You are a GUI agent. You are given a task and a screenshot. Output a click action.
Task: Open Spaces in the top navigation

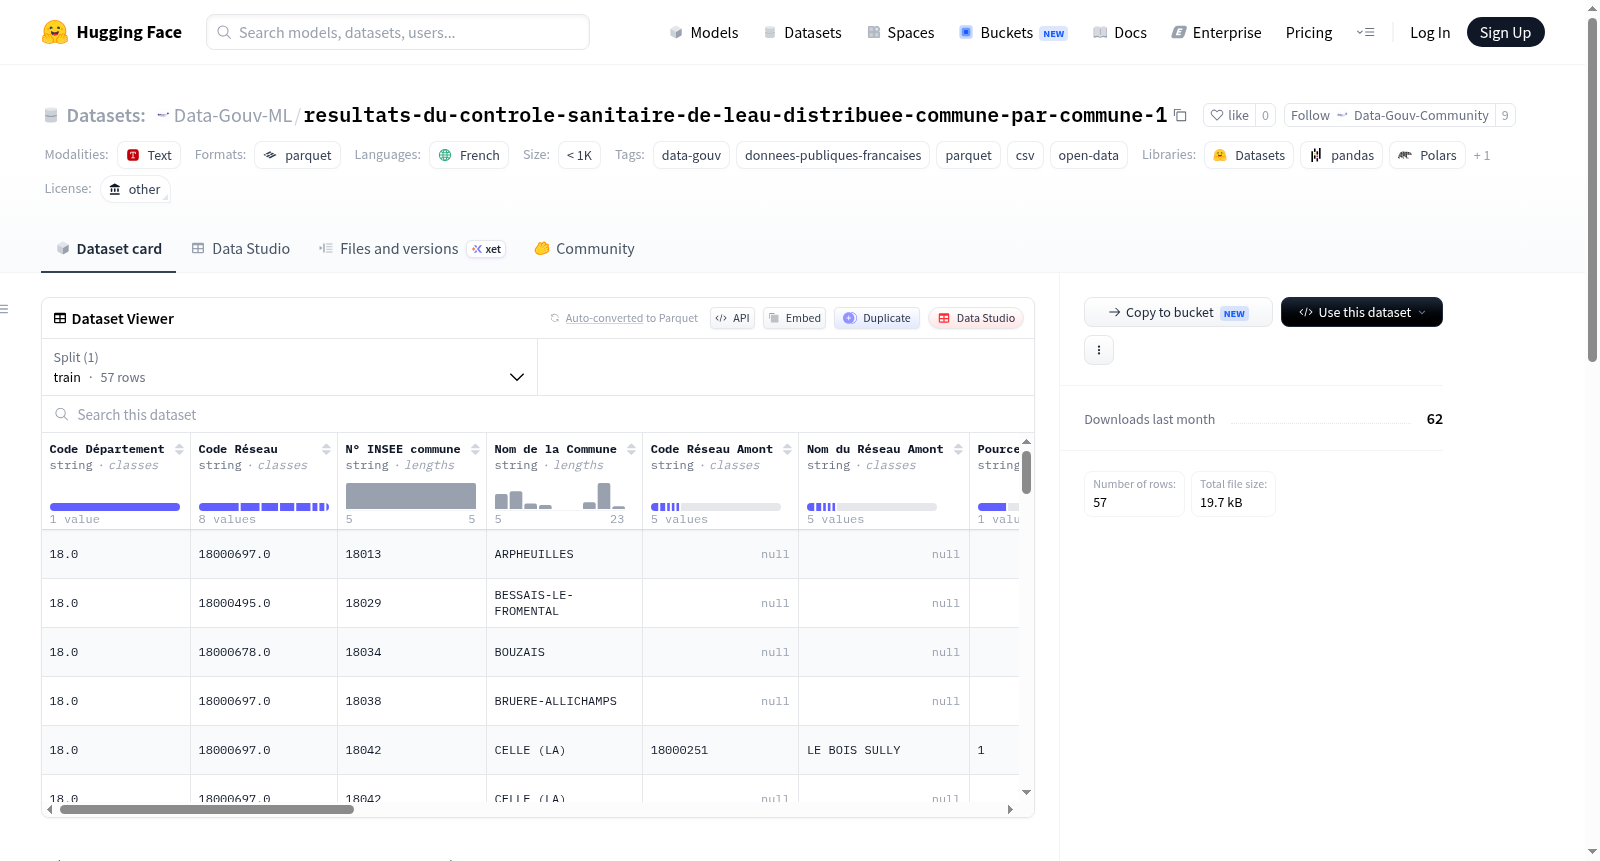click(x=900, y=32)
